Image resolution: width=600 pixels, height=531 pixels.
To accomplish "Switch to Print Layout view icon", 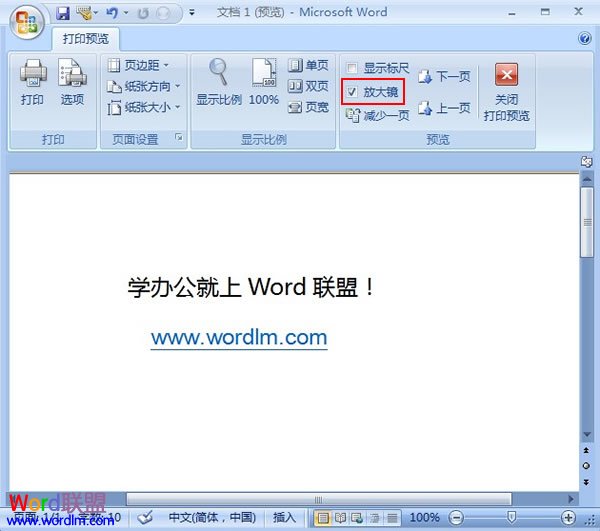I will pos(323,518).
